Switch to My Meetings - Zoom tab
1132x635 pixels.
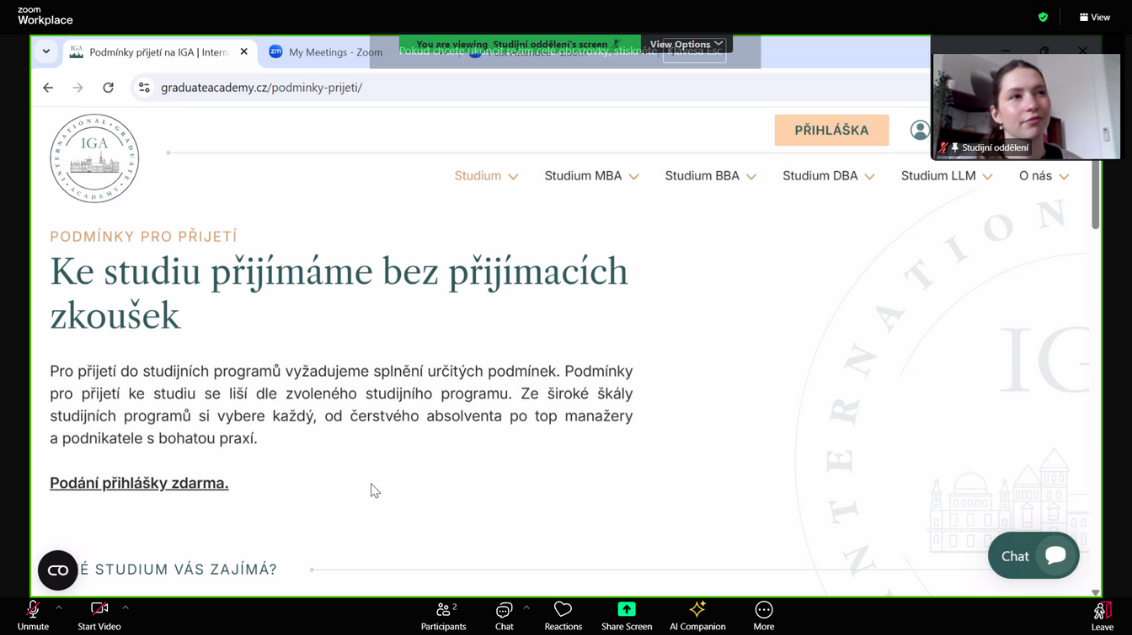click(325, 52)
